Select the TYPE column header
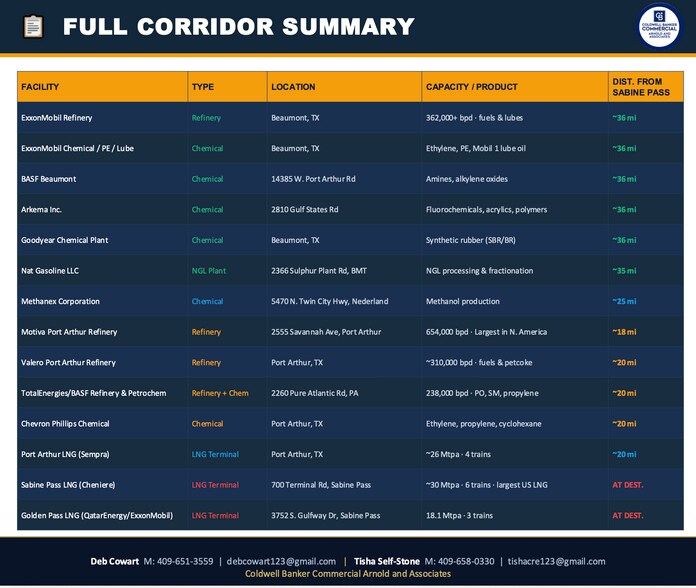Screen dimensions: 696x588 coord(203,87)
